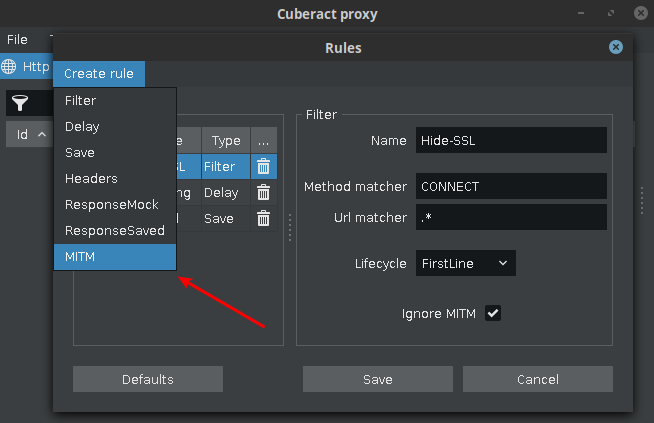Click the splitter handle between rules list and Filter panel

click(290, 228)
